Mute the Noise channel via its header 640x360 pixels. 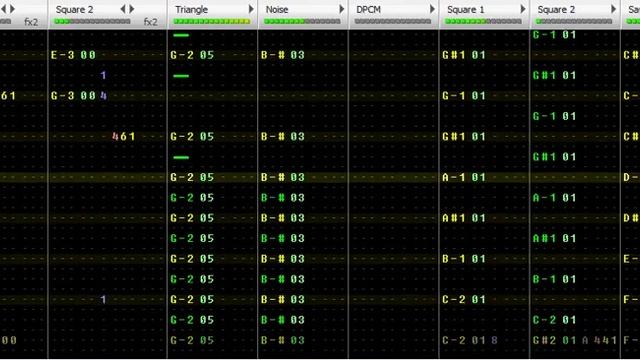[277, 9]
